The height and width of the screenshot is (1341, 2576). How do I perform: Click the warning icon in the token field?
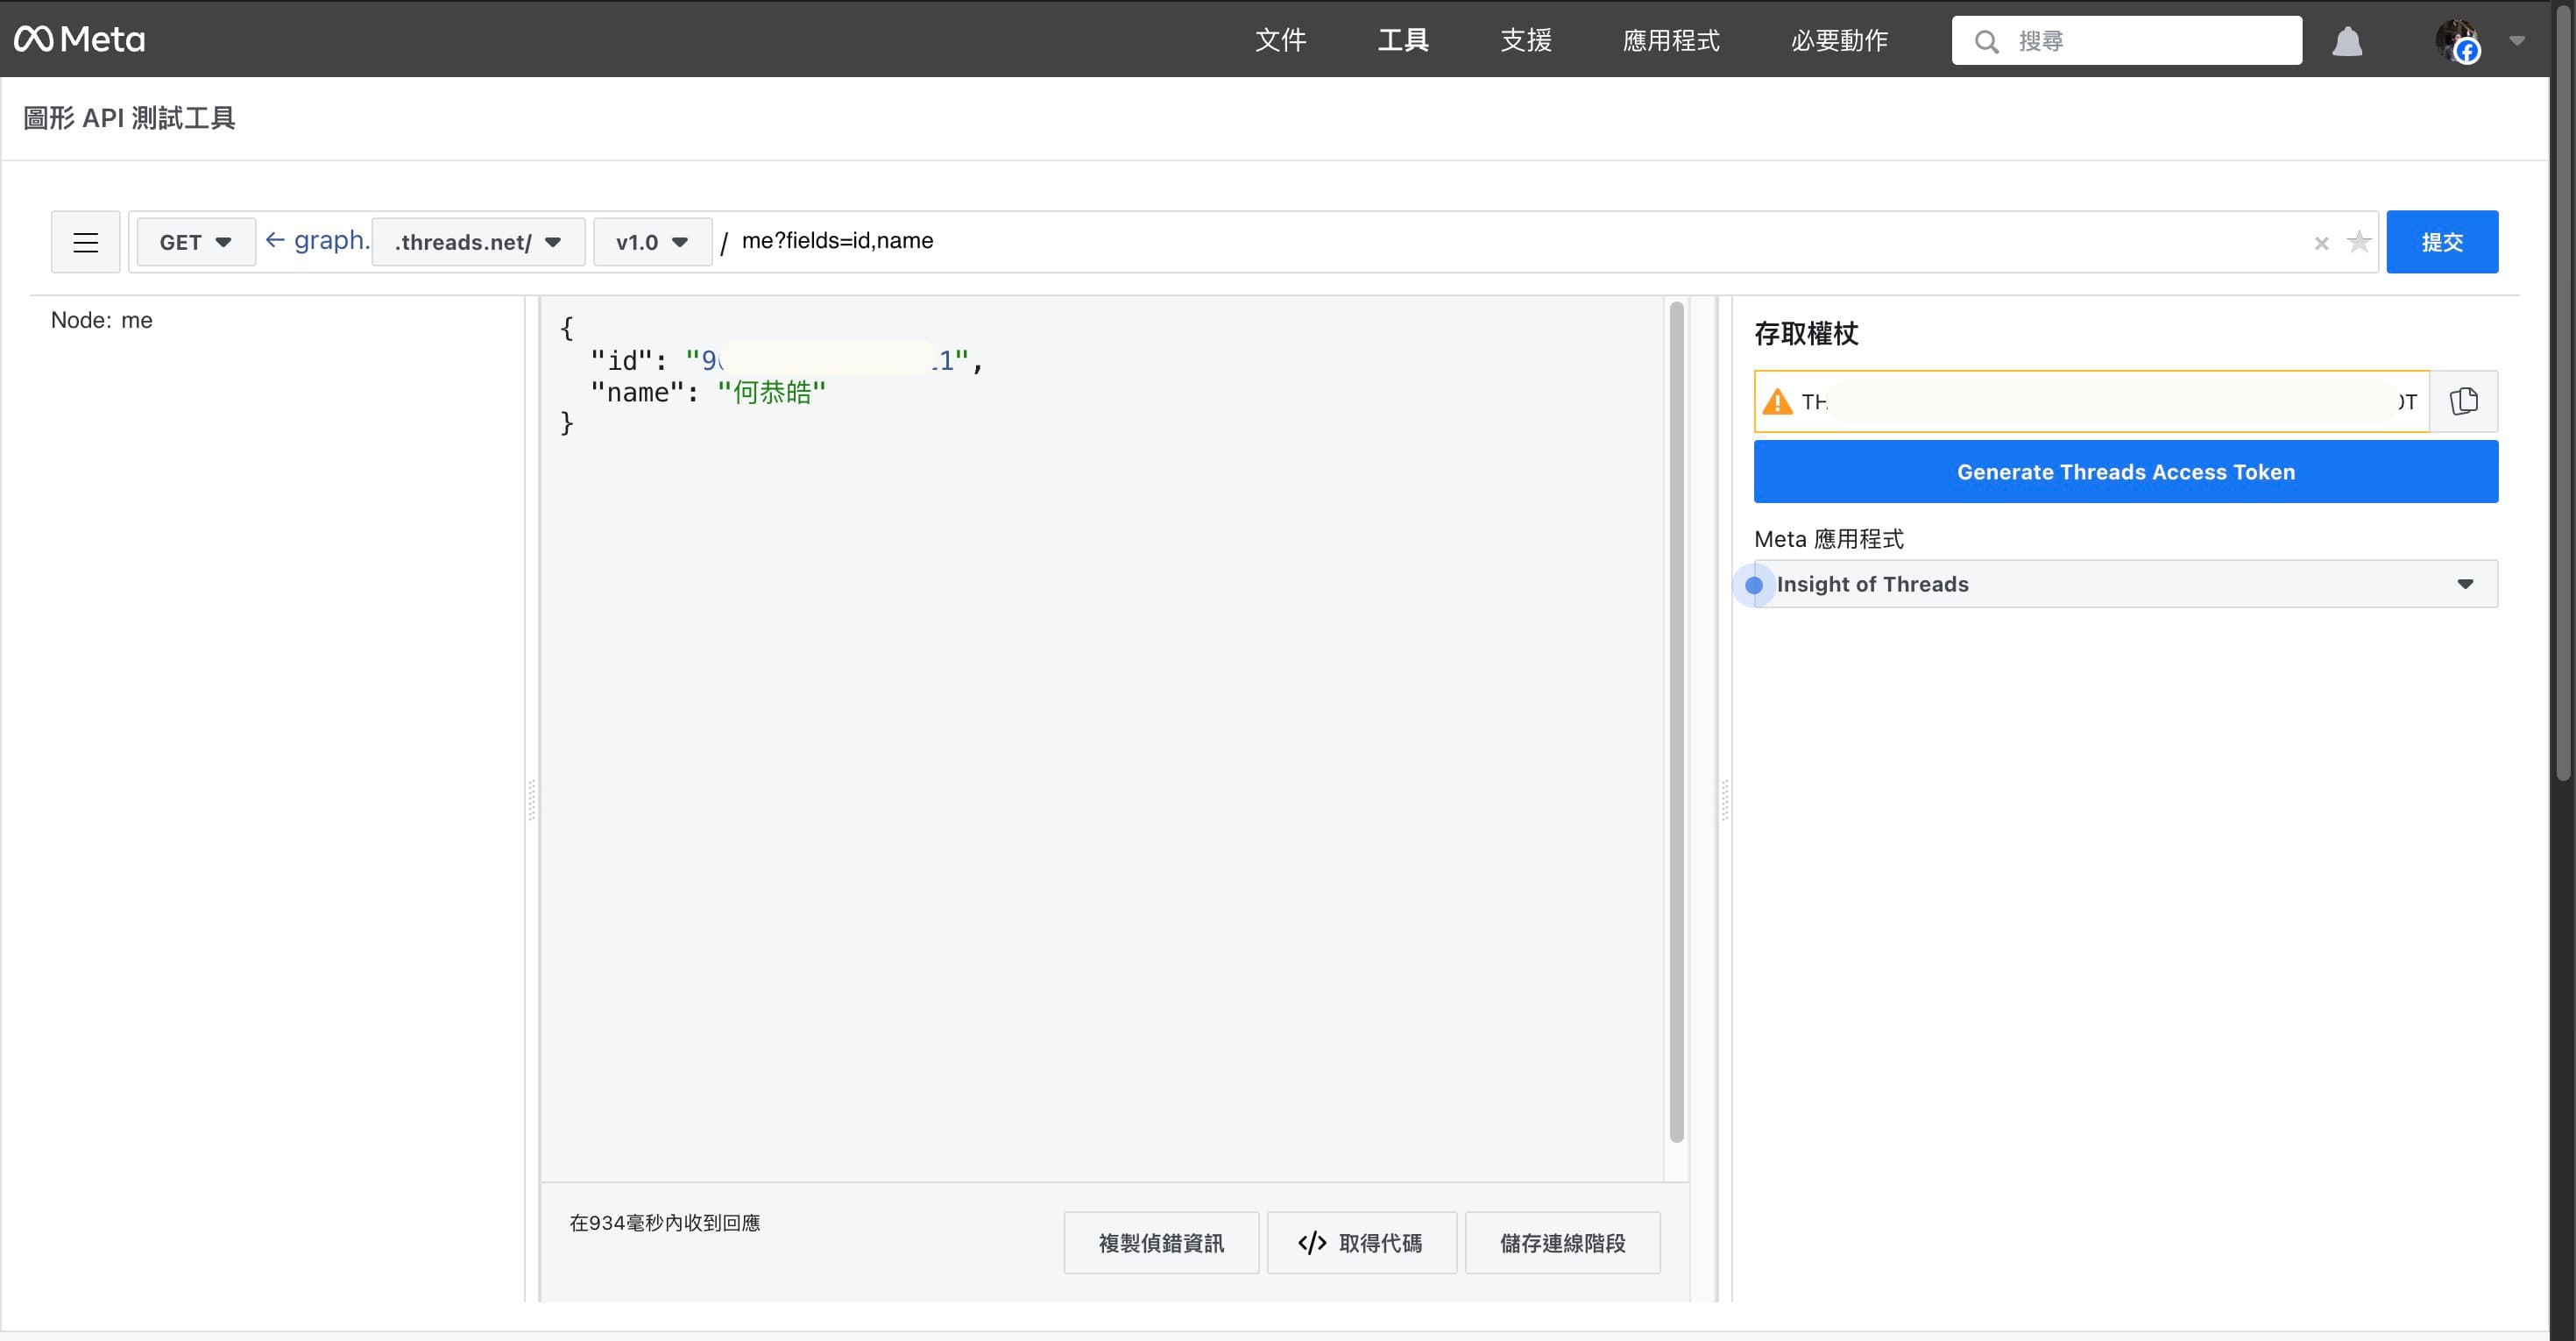coord(1779,401)
